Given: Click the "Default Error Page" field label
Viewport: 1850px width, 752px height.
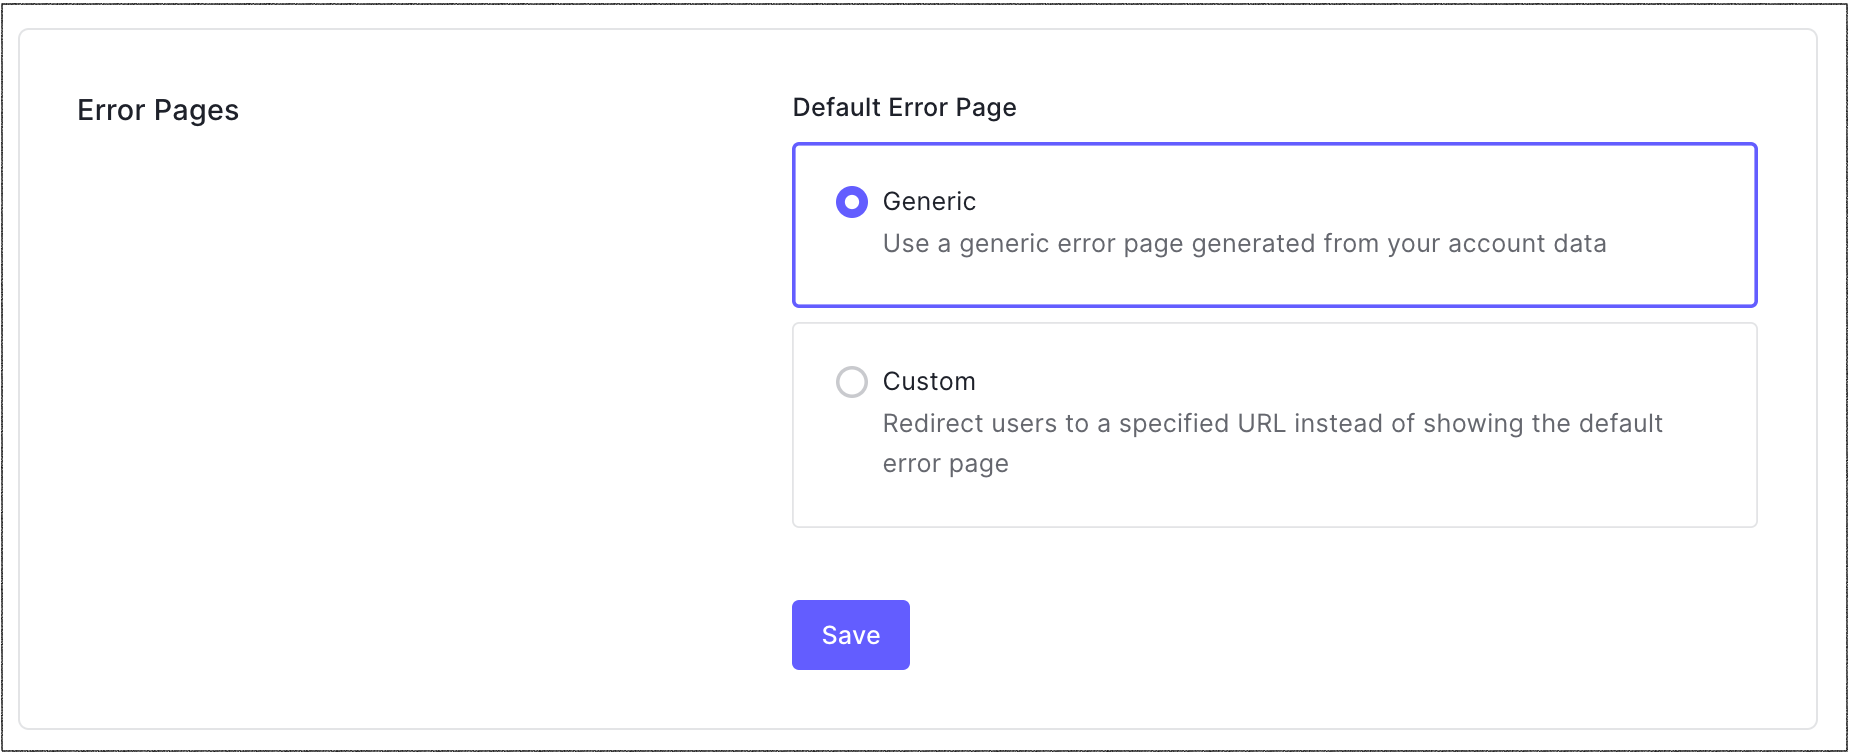Looking at the screenshot, I should pos(904,108).
